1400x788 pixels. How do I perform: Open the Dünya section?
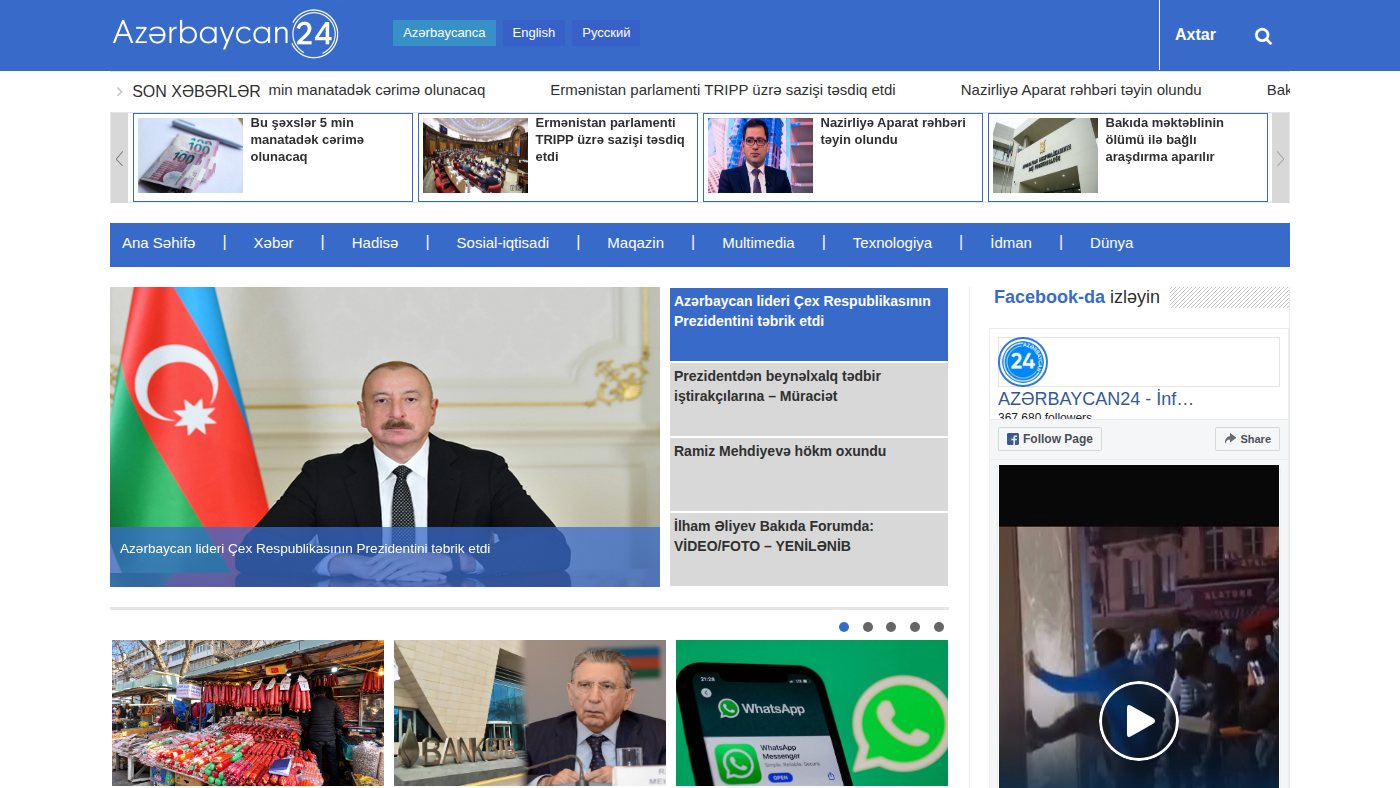[1111, 243]
